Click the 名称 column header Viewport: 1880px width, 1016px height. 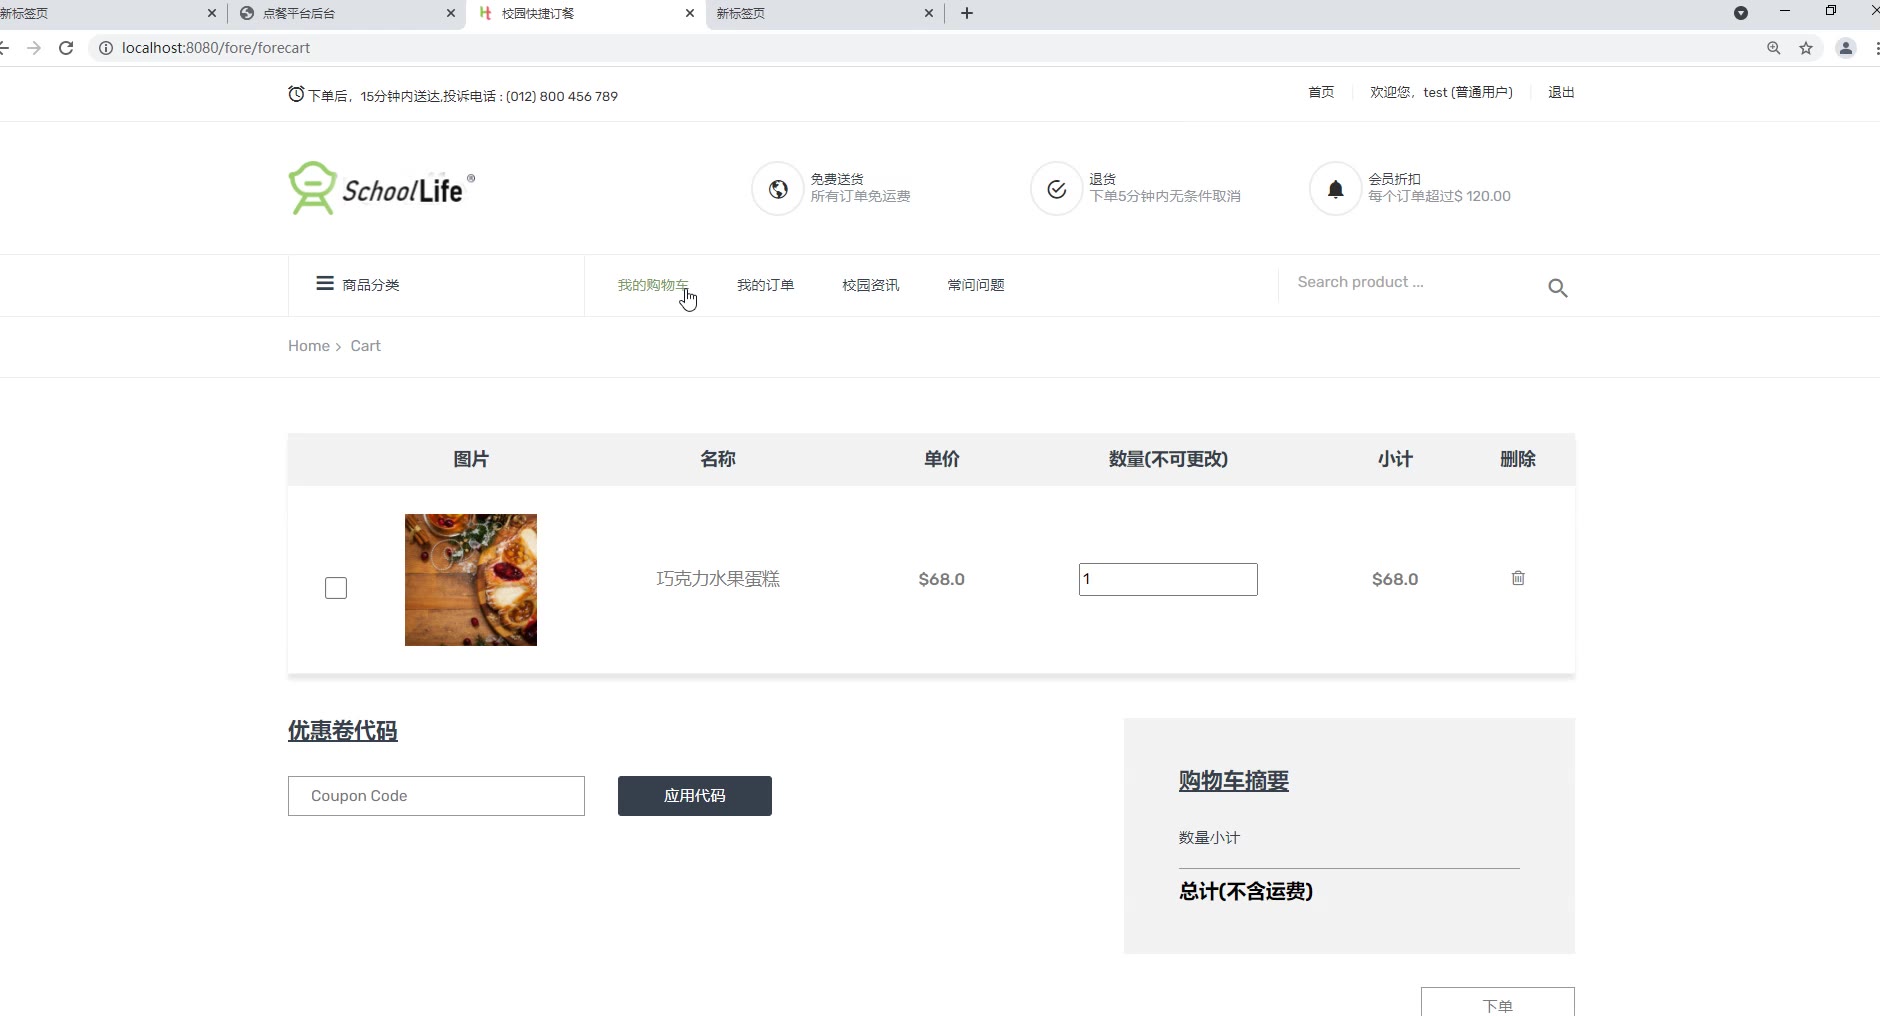[718, 459]
